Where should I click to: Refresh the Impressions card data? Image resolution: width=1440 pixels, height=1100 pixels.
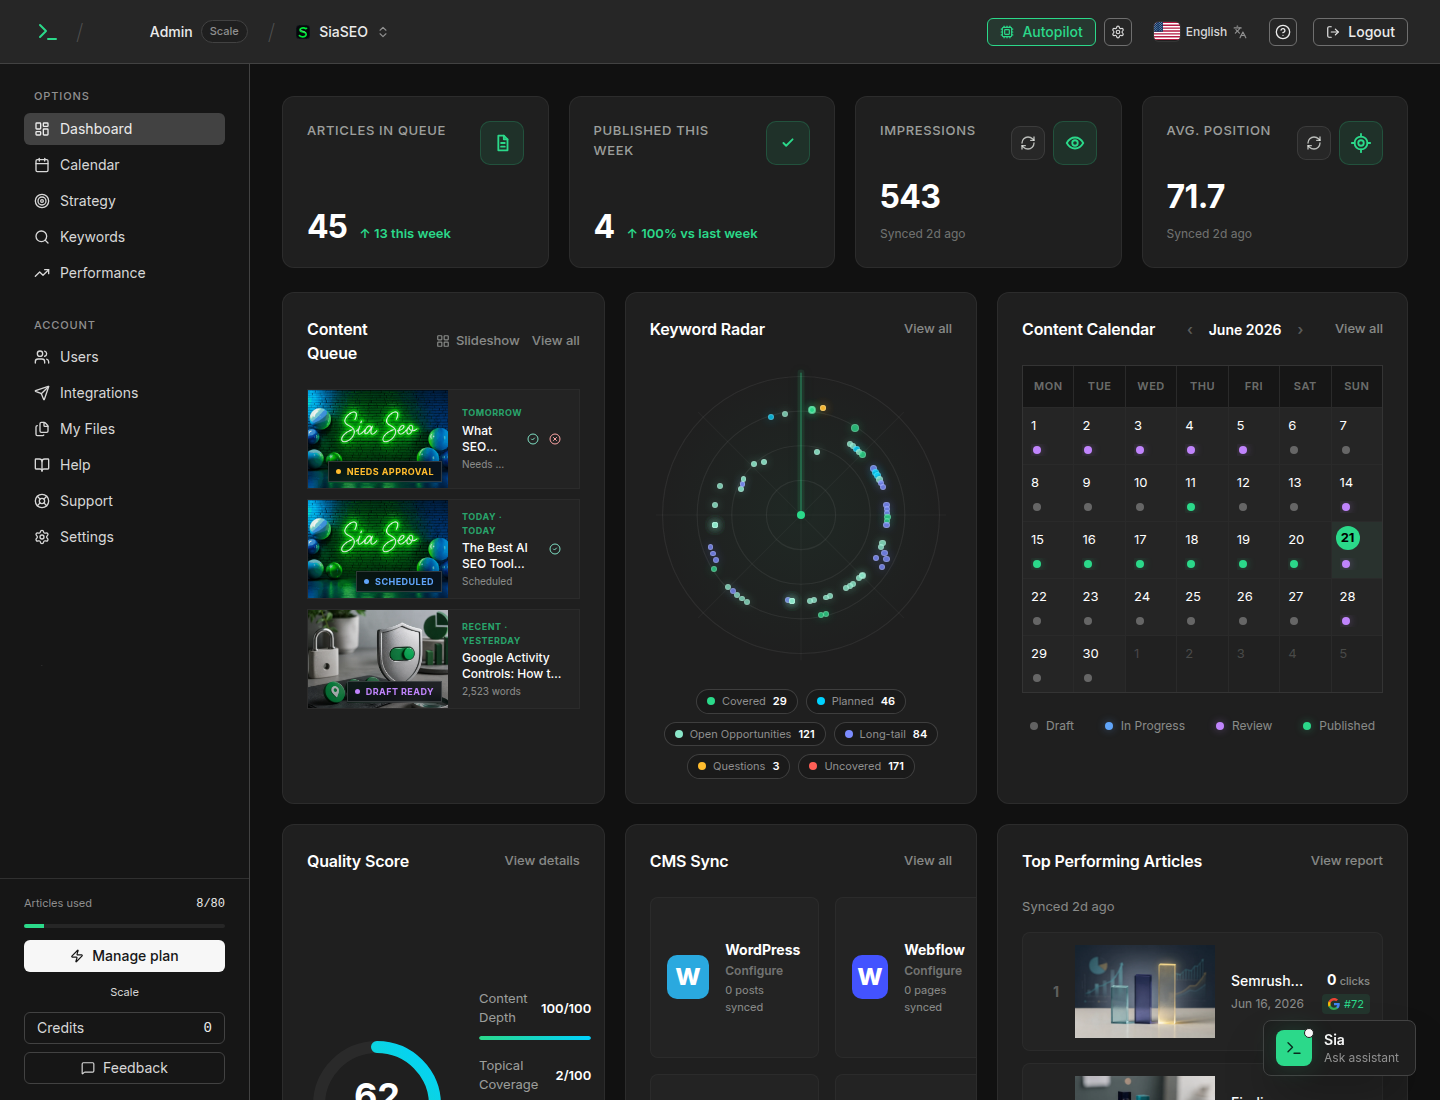pos(1028,143)
